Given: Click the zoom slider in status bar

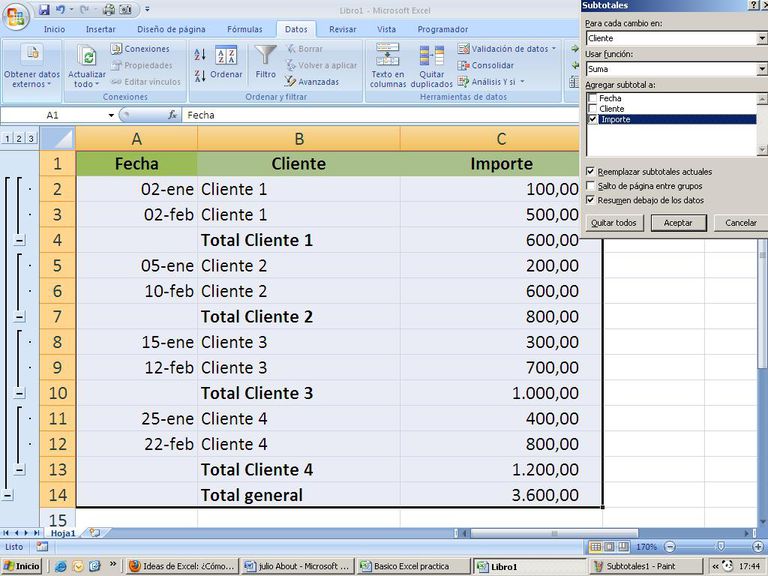Looking at the screenshot, I should [x=719, y=547].
